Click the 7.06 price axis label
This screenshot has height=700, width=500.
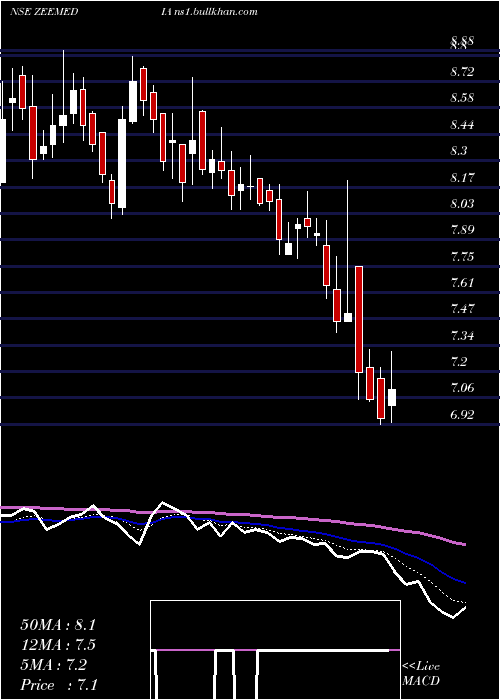pos(462,388)
